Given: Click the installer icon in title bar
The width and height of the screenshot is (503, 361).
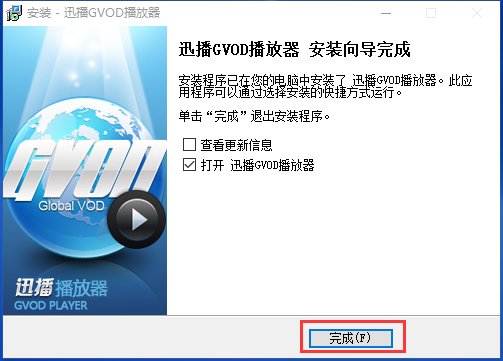Looking at the screenshot, I should 14,13.
